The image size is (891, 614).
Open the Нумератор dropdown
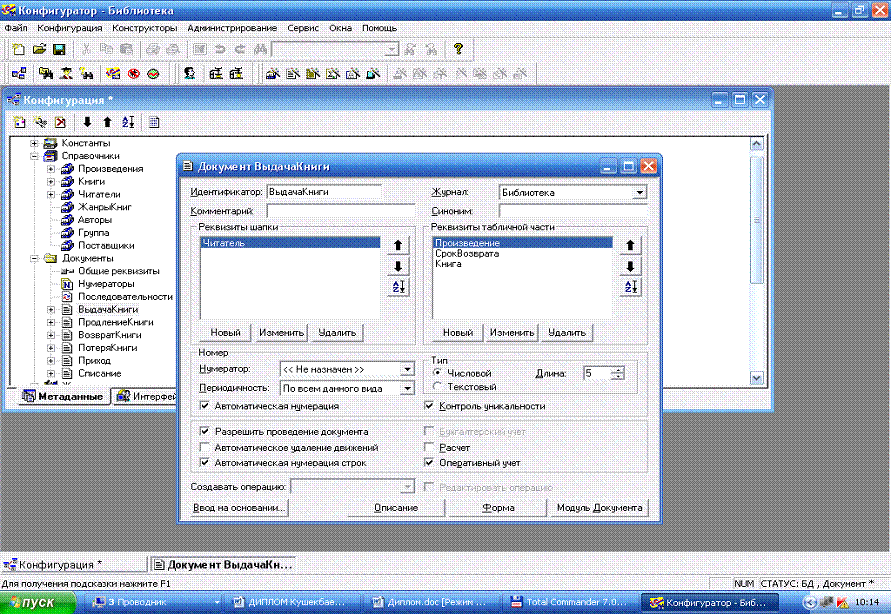[x=407, y=369]
